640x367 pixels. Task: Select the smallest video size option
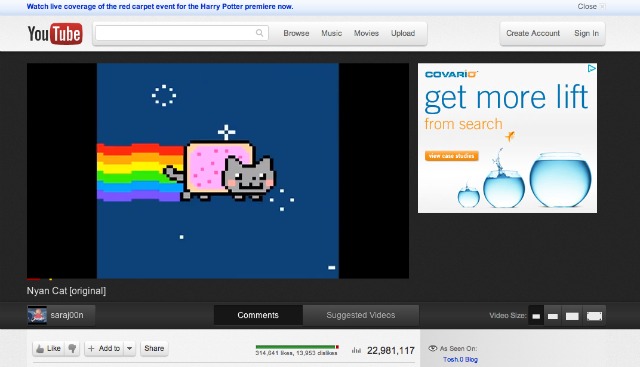pyautogui.click(x=536, y=316)
